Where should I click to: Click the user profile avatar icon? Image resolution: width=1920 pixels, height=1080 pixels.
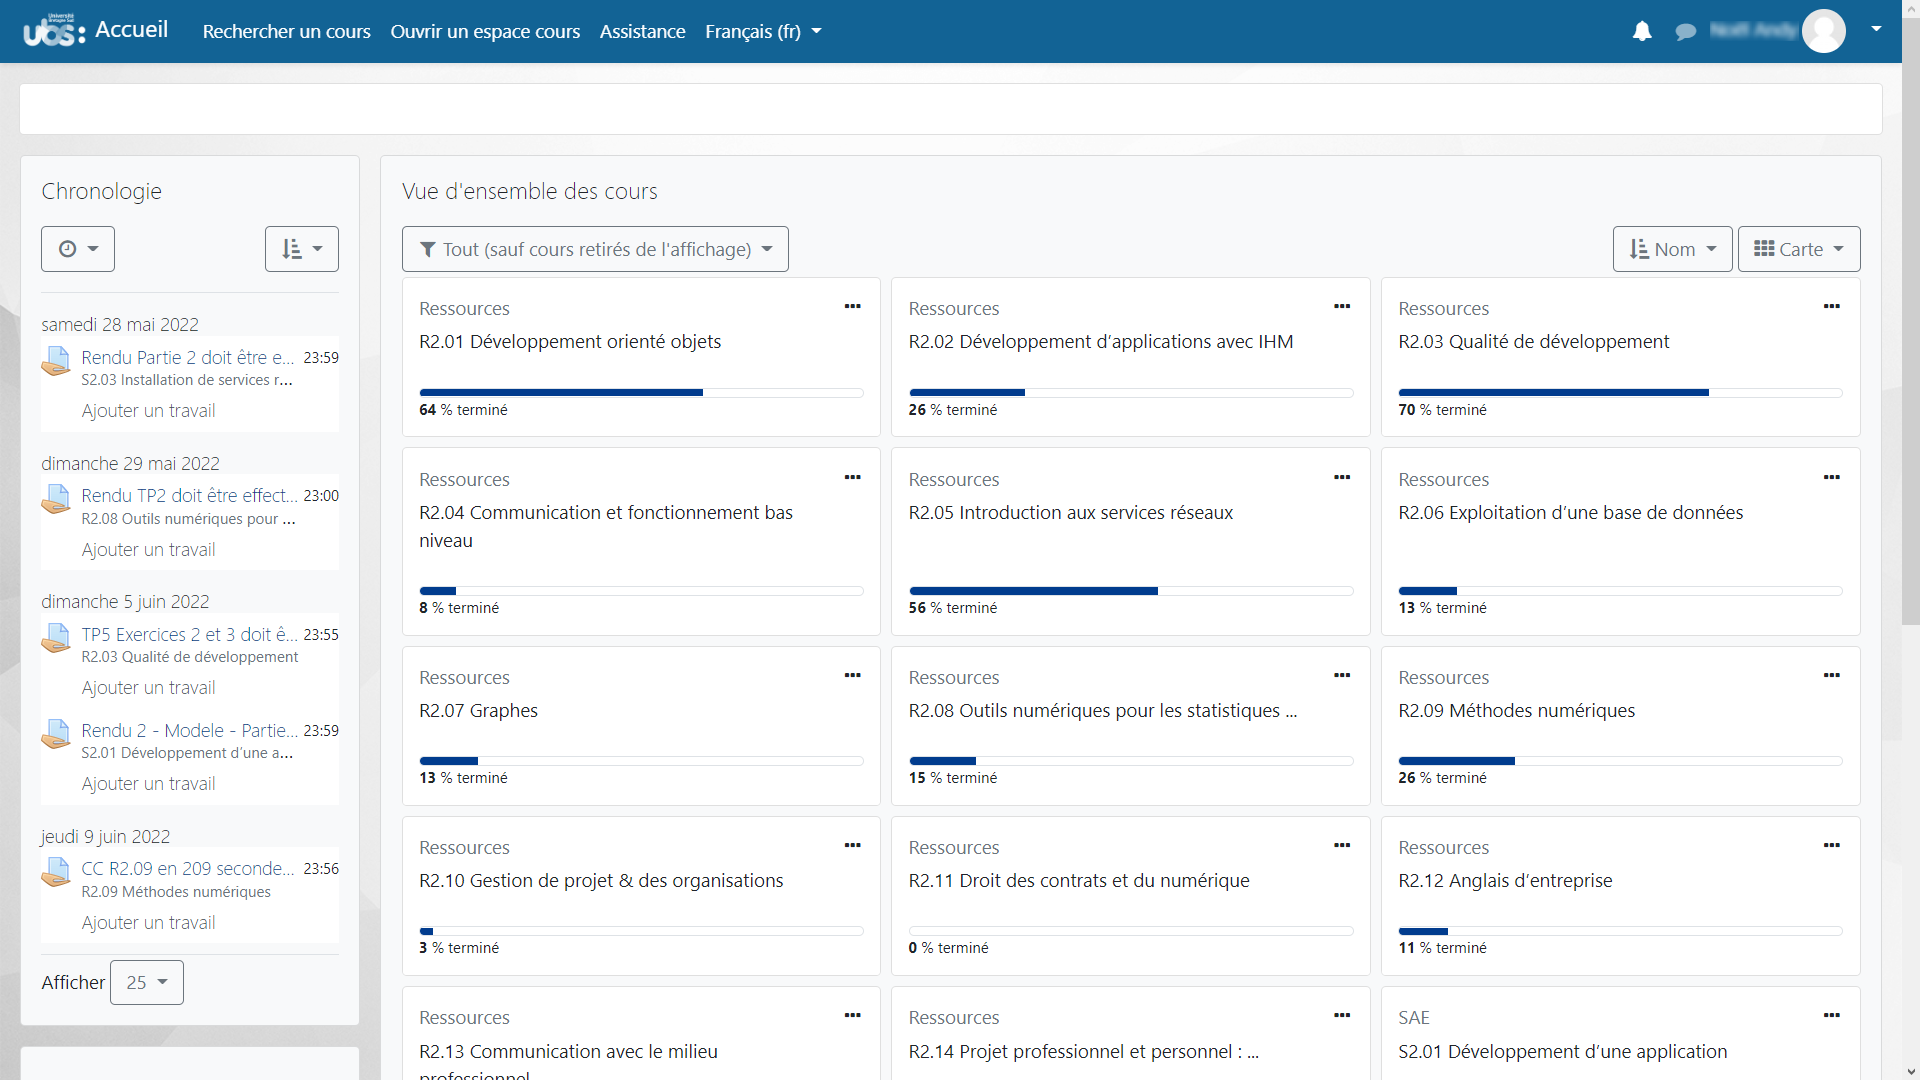(1822, 30)
